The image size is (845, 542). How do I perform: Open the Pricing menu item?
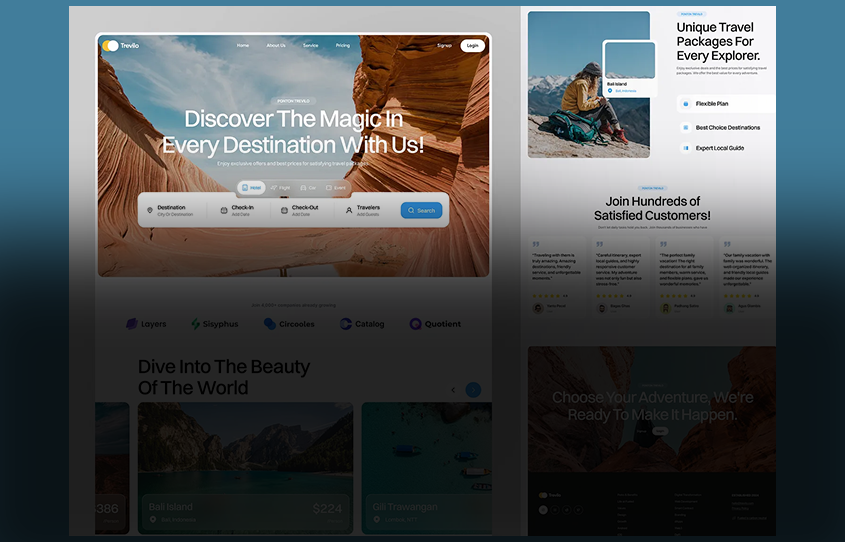(343, 46)
